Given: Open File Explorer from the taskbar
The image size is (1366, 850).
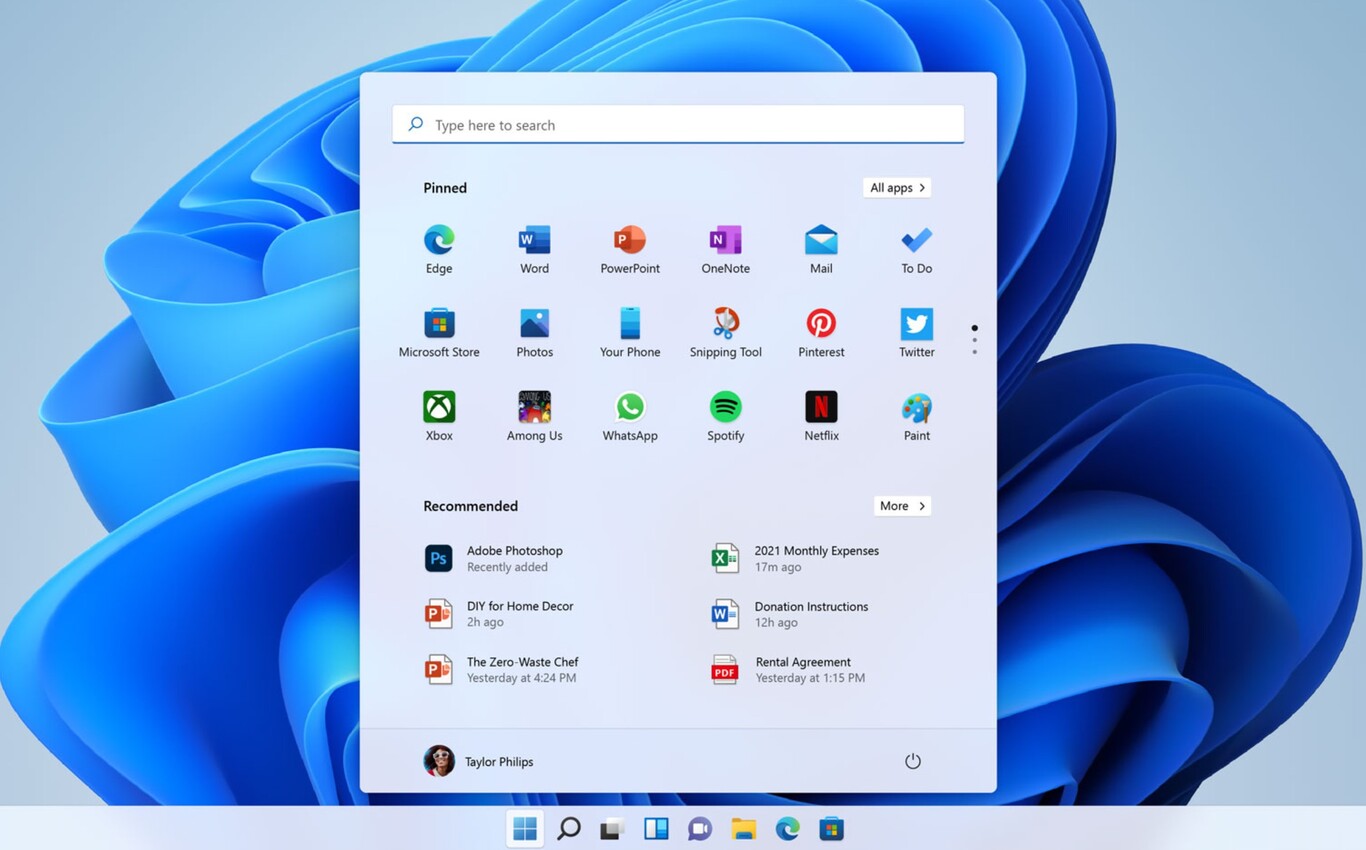Looking at the screenshot, I should coord(742,828).
